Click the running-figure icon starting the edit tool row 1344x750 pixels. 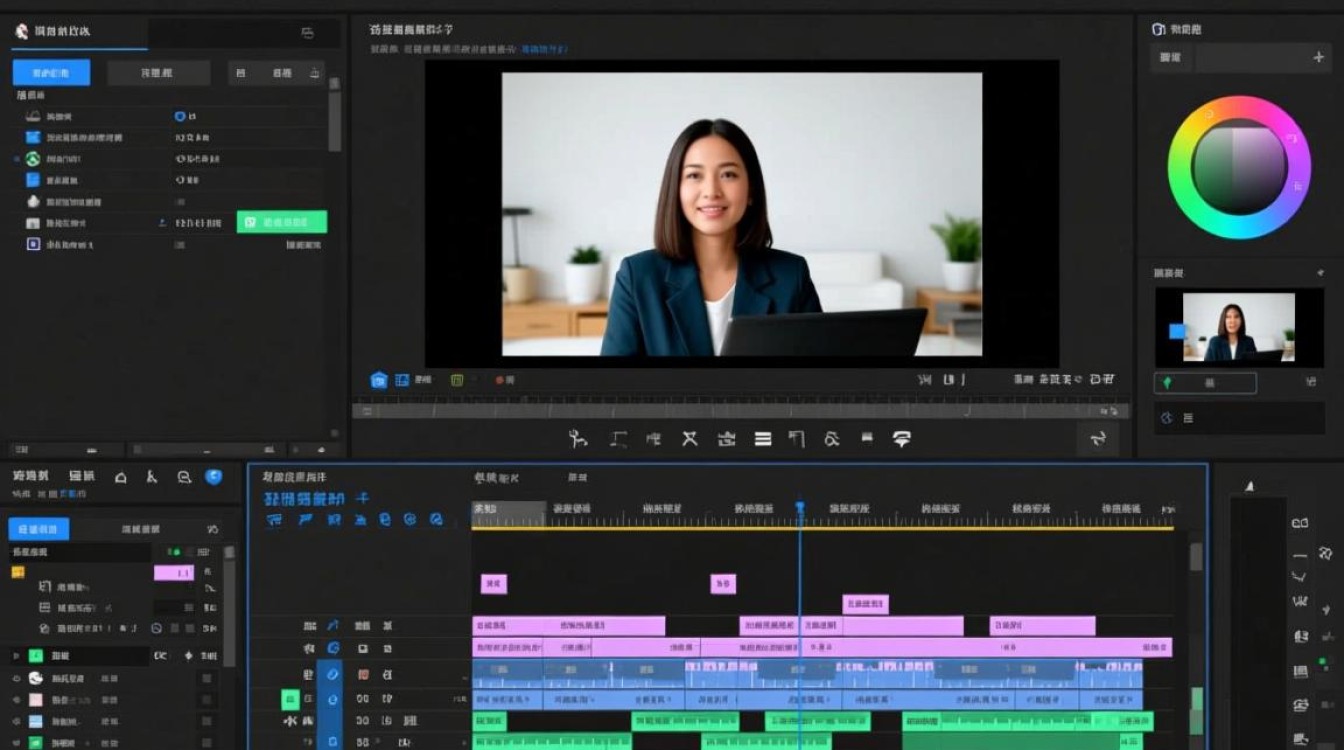[x=577, y=438]
